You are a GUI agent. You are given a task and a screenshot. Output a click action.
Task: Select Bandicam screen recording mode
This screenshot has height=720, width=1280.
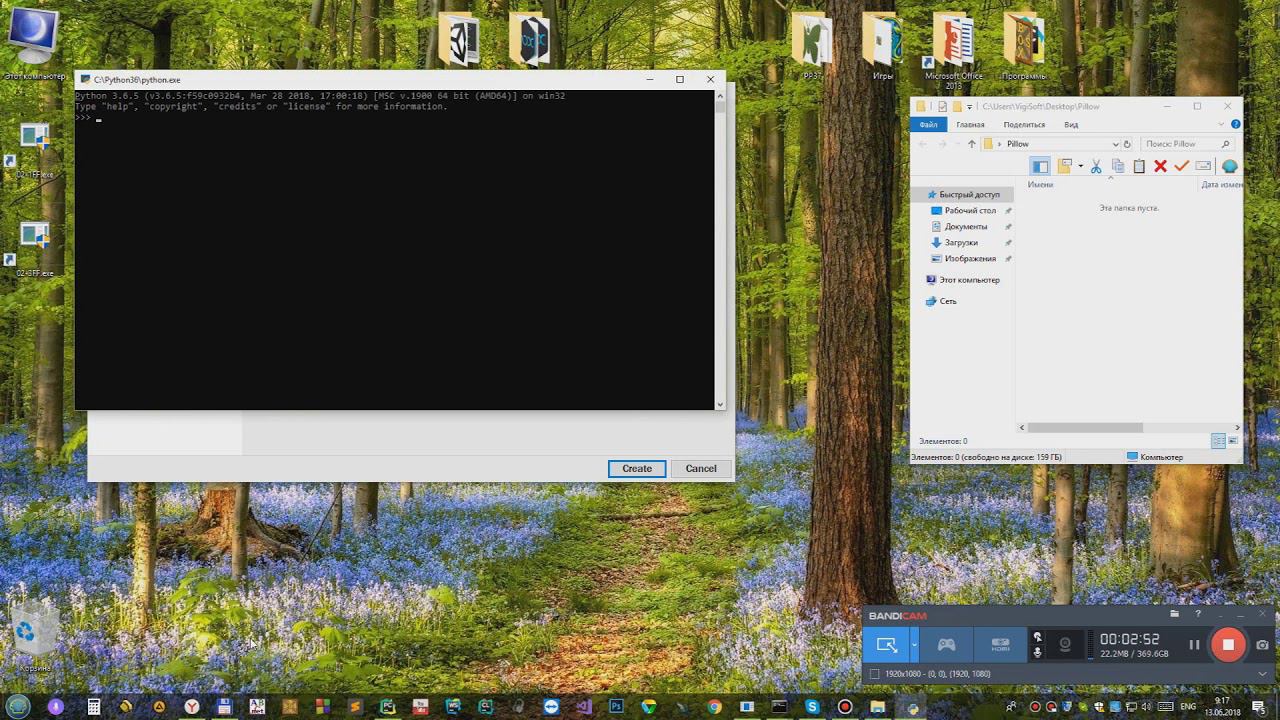point(886,645)
